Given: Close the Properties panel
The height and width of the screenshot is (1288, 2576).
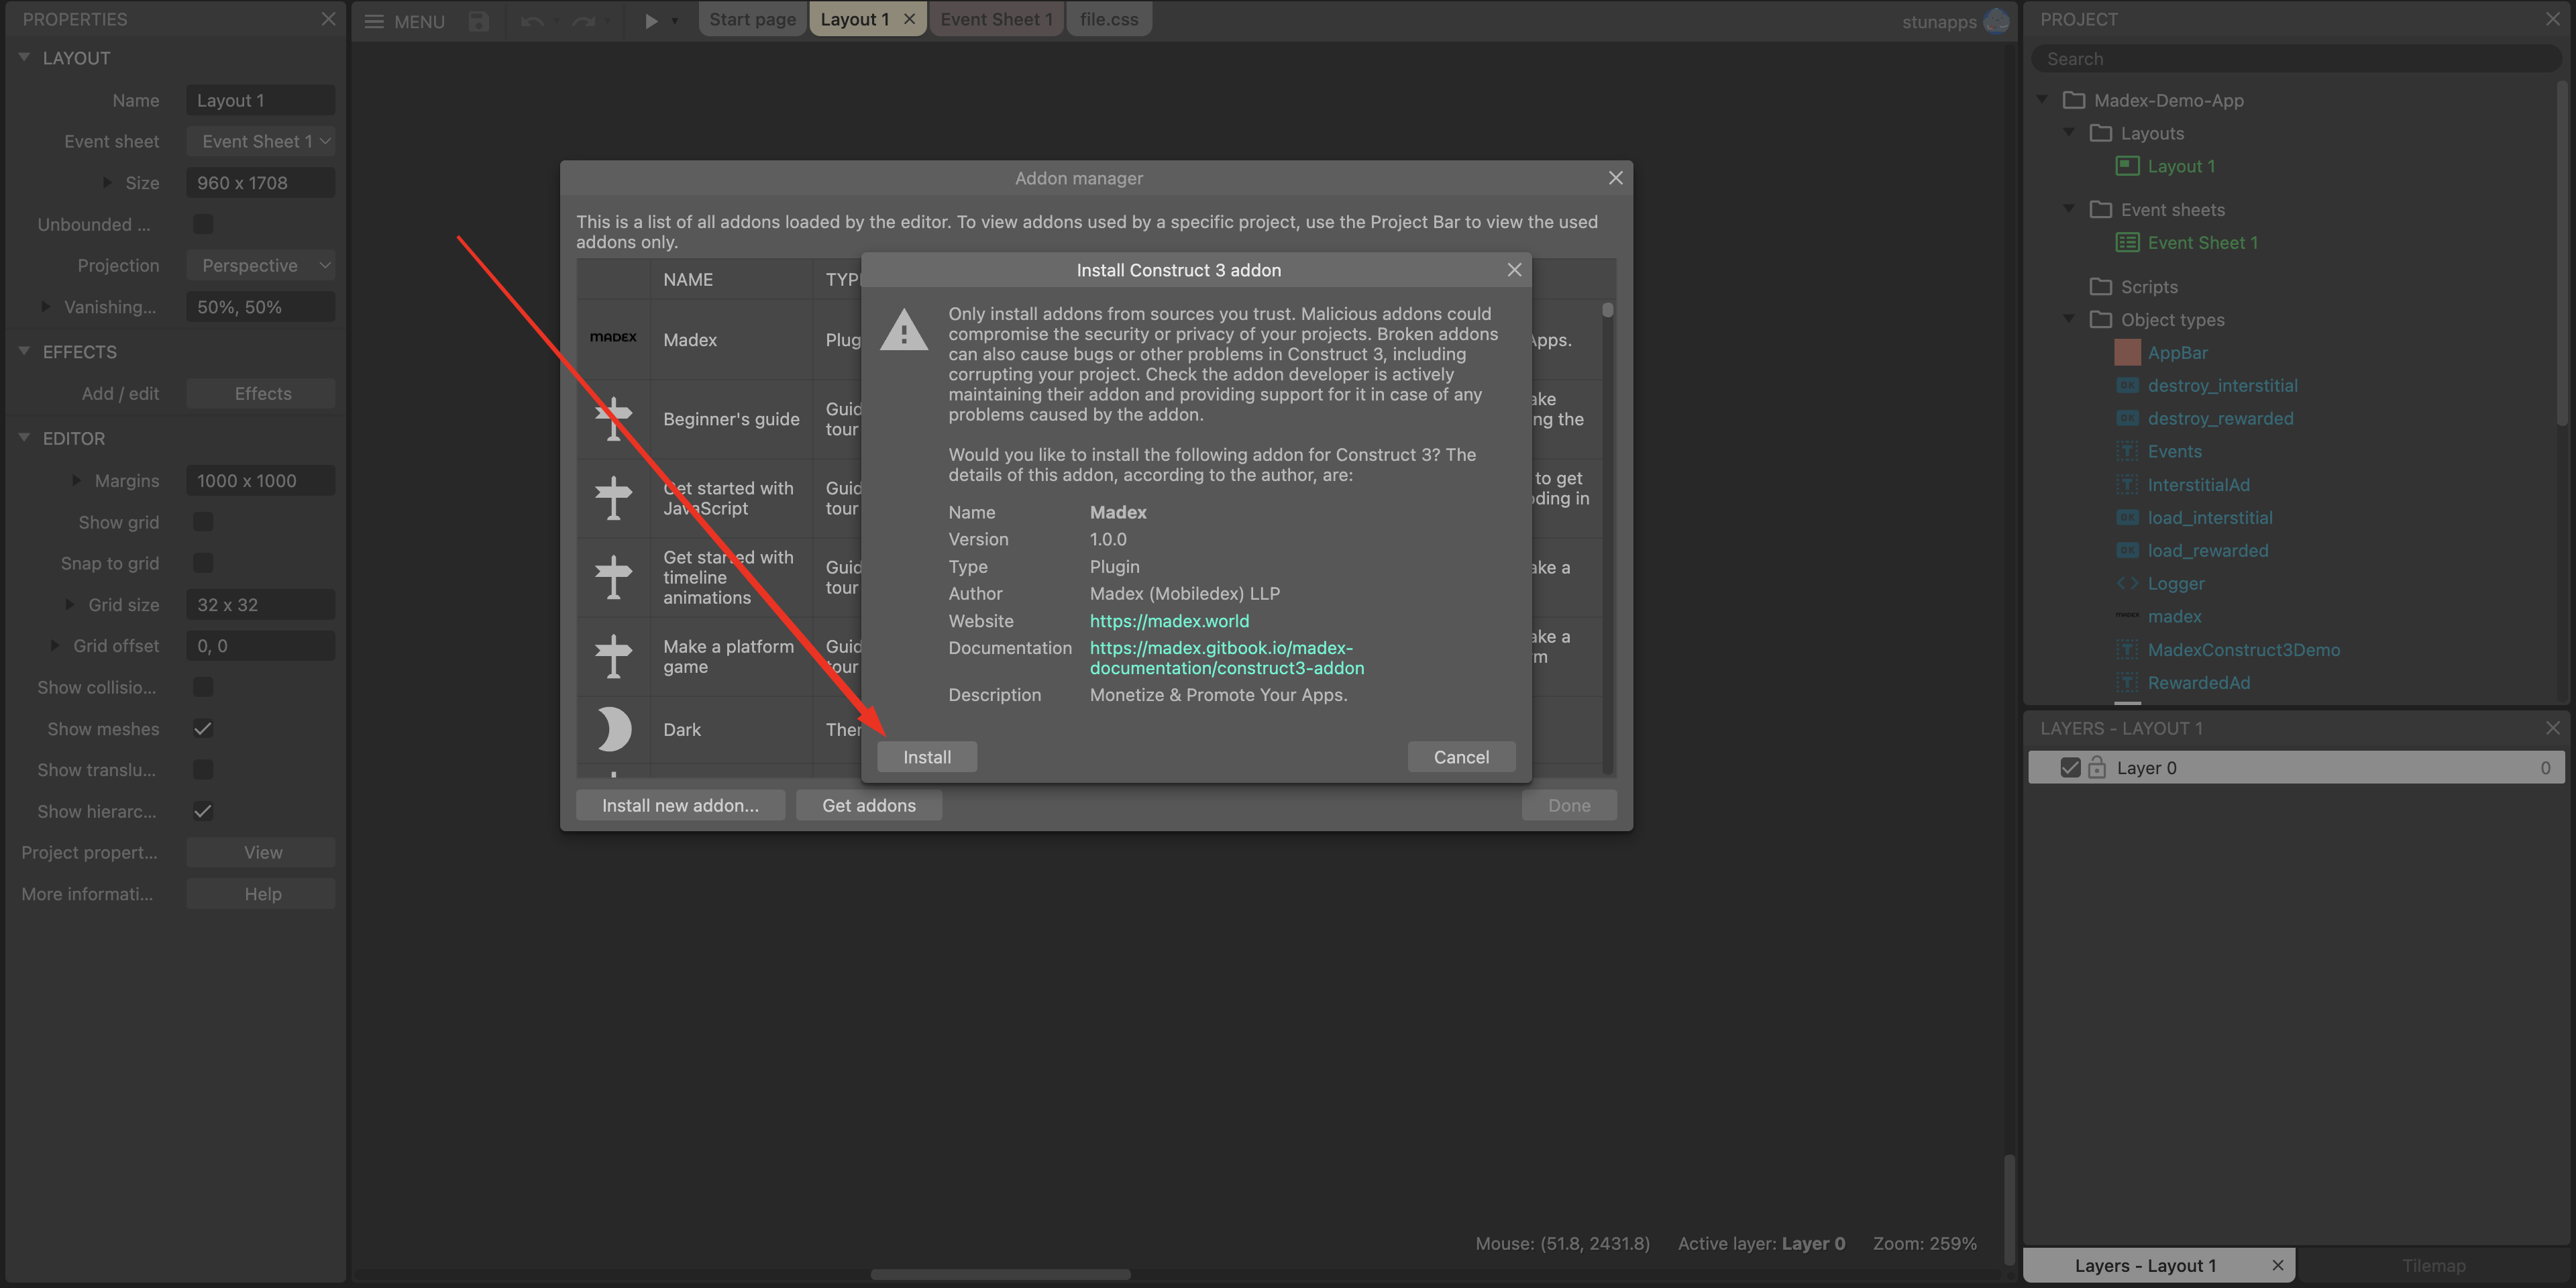Looking at the screenshot, I should point(328,19).
